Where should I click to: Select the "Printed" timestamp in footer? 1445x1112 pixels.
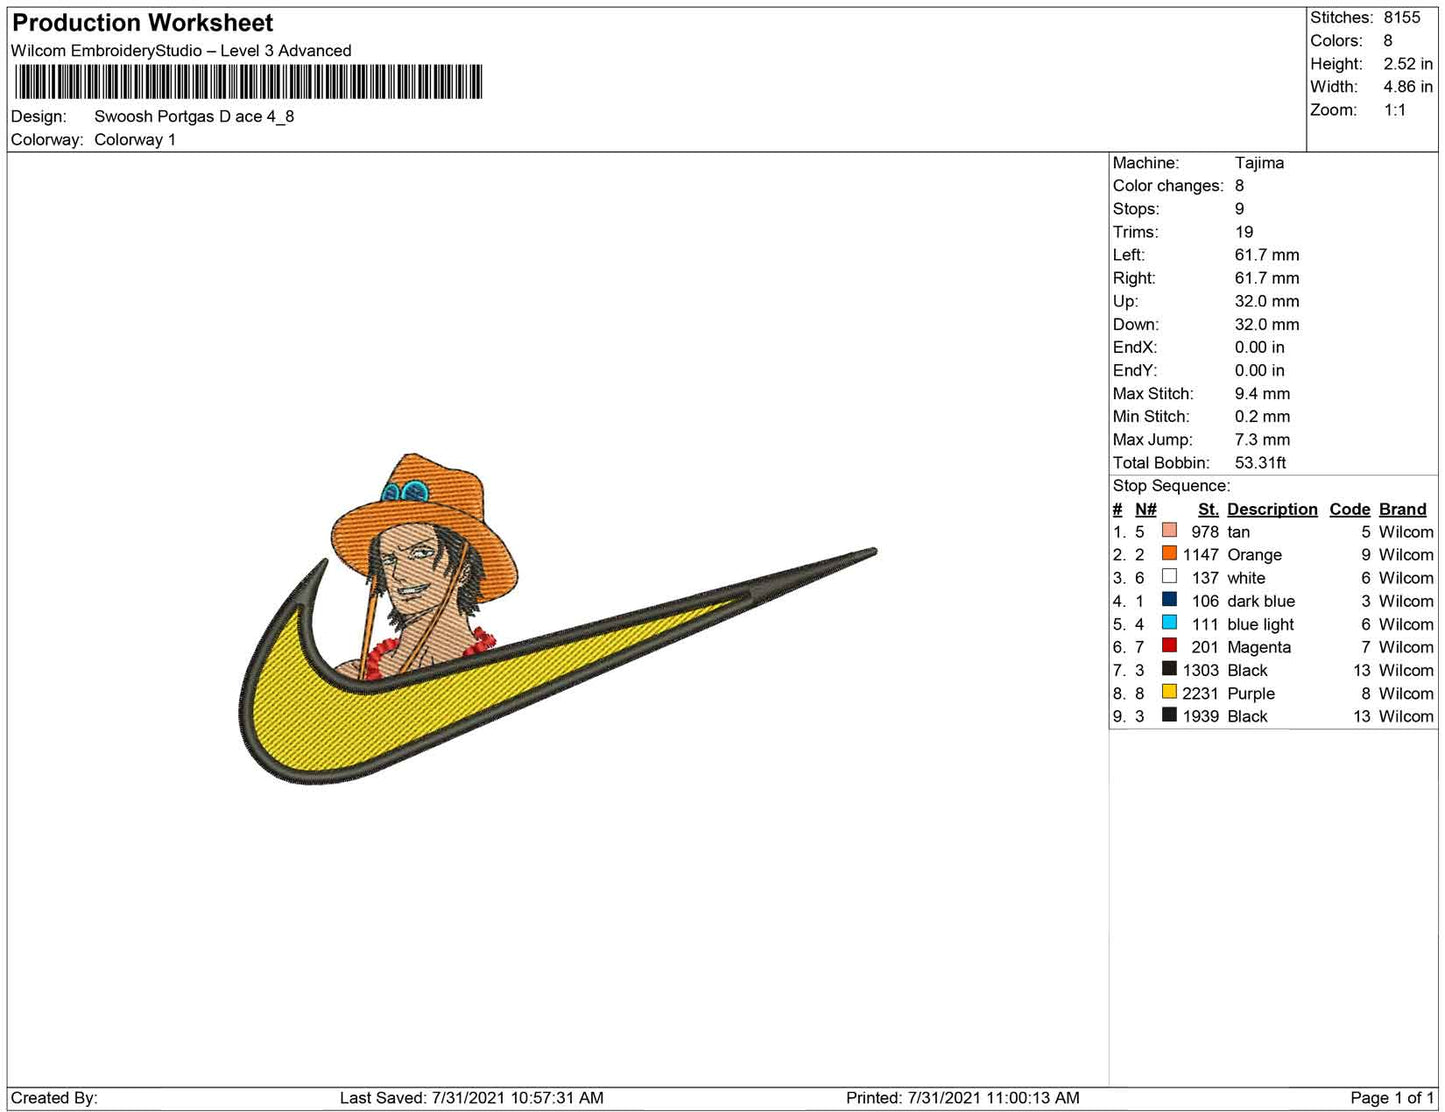coord(963,1098)
